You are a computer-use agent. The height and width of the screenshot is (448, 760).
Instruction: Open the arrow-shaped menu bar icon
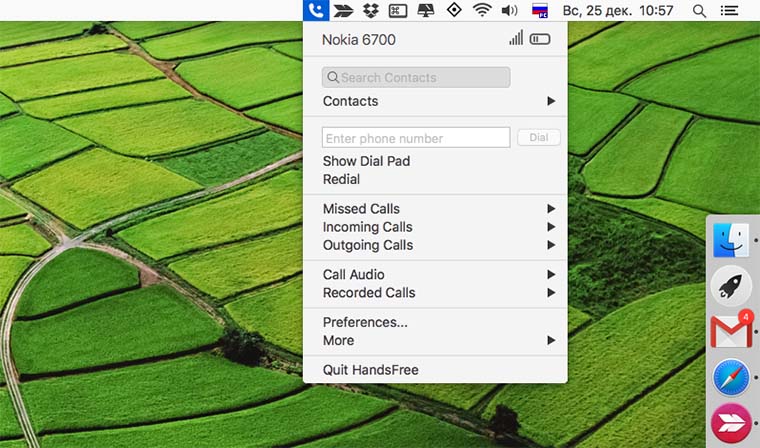click(x=343, y=10)
